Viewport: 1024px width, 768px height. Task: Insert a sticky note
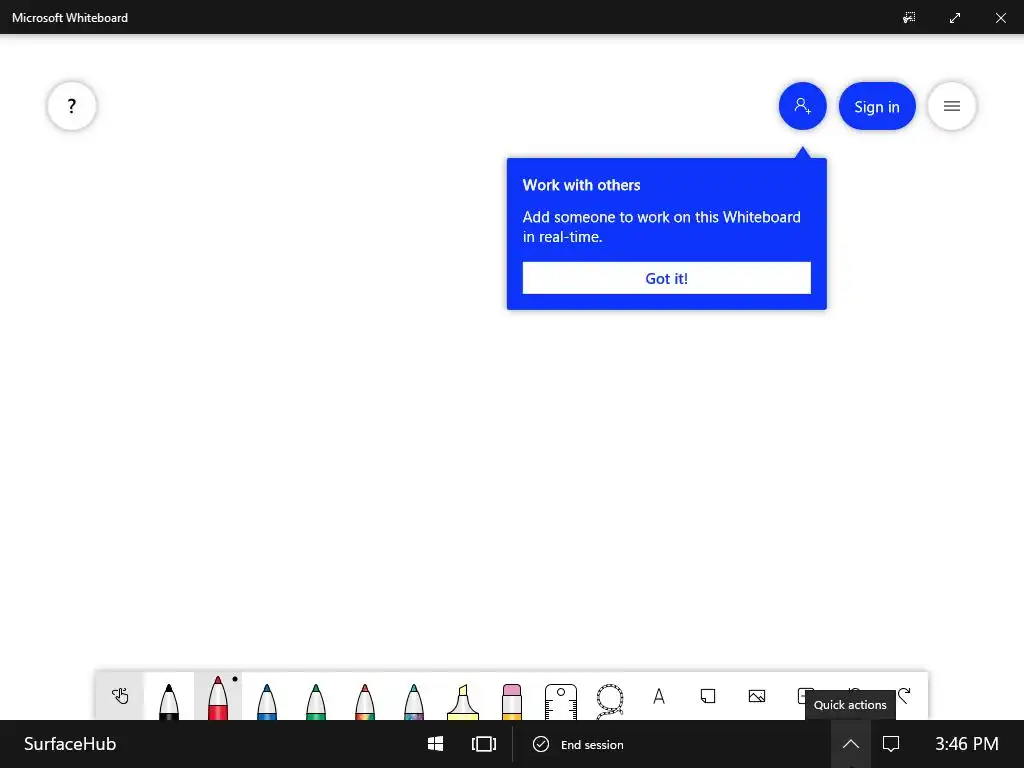click(x=708, y=696)
